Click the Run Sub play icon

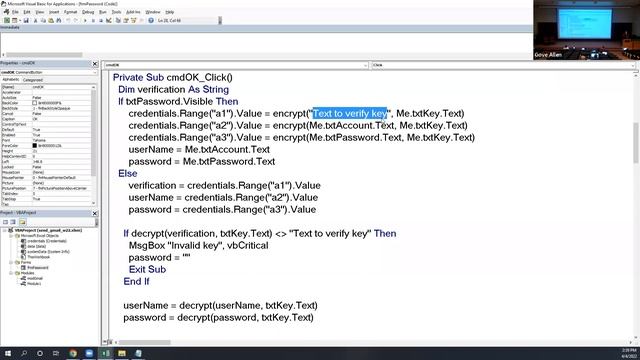point(85,20)
